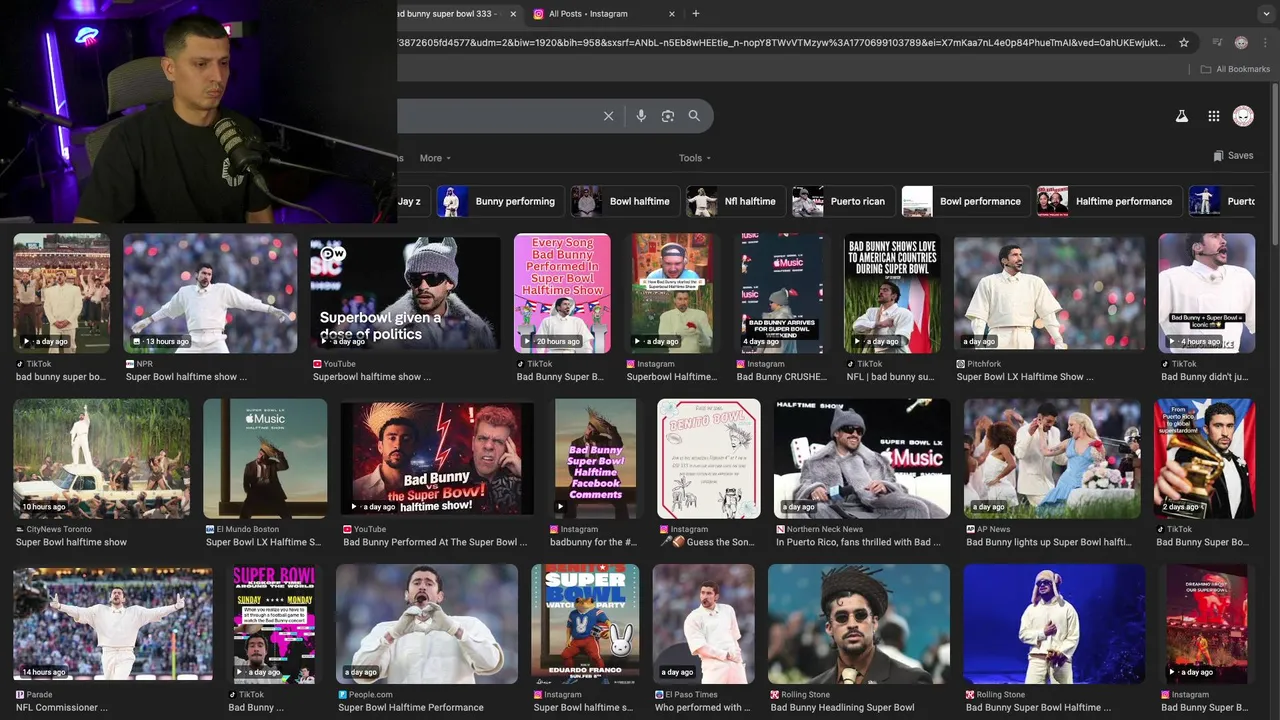Open the Benito Bowl Instagram image
This screenshot has height=720, width=1280.
[709, 458]
